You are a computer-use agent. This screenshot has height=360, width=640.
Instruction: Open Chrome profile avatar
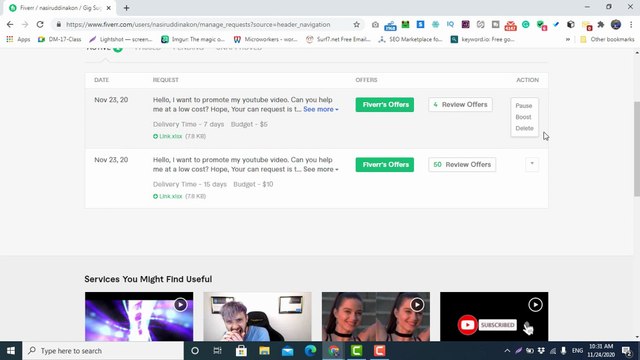616,24
